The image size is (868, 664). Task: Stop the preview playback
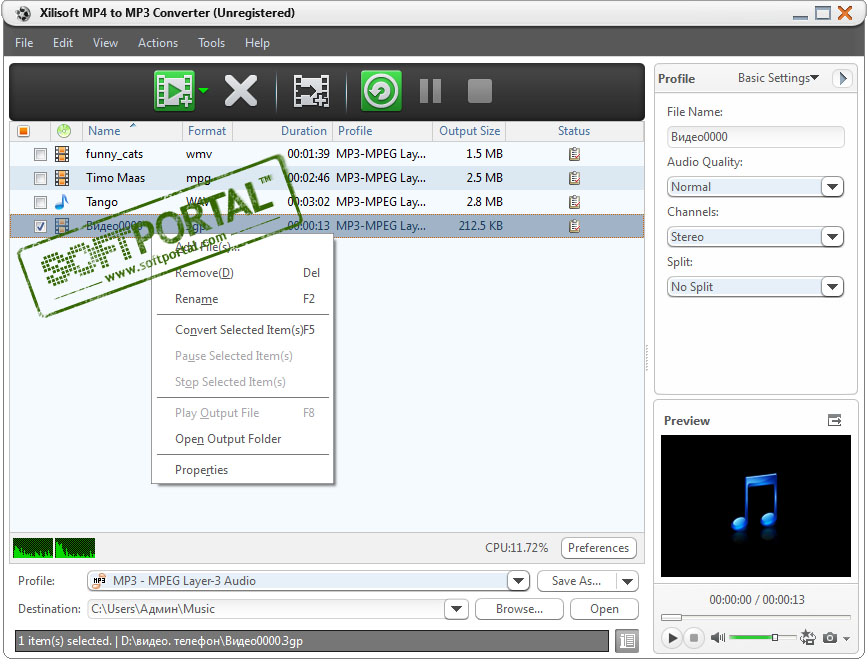tap(694, 638)
